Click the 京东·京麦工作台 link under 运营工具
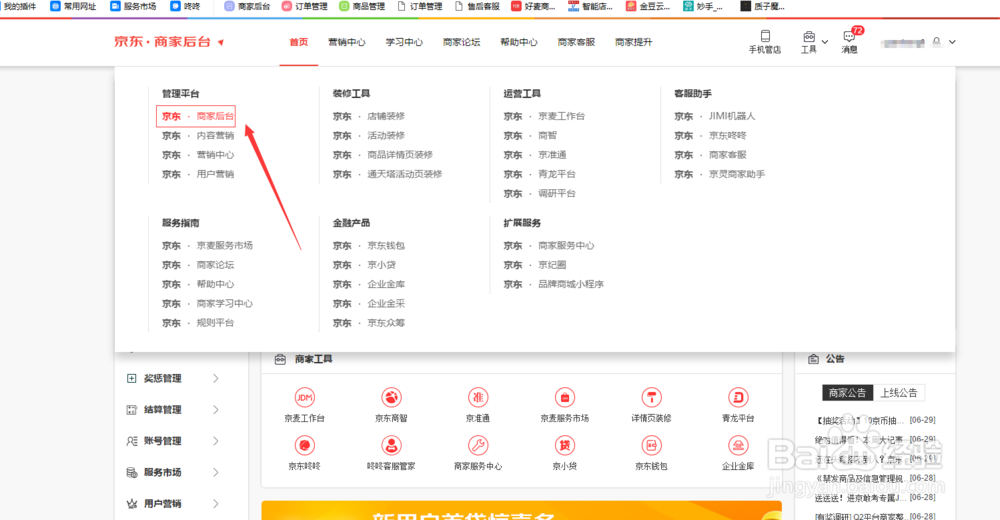 [544, 116]
